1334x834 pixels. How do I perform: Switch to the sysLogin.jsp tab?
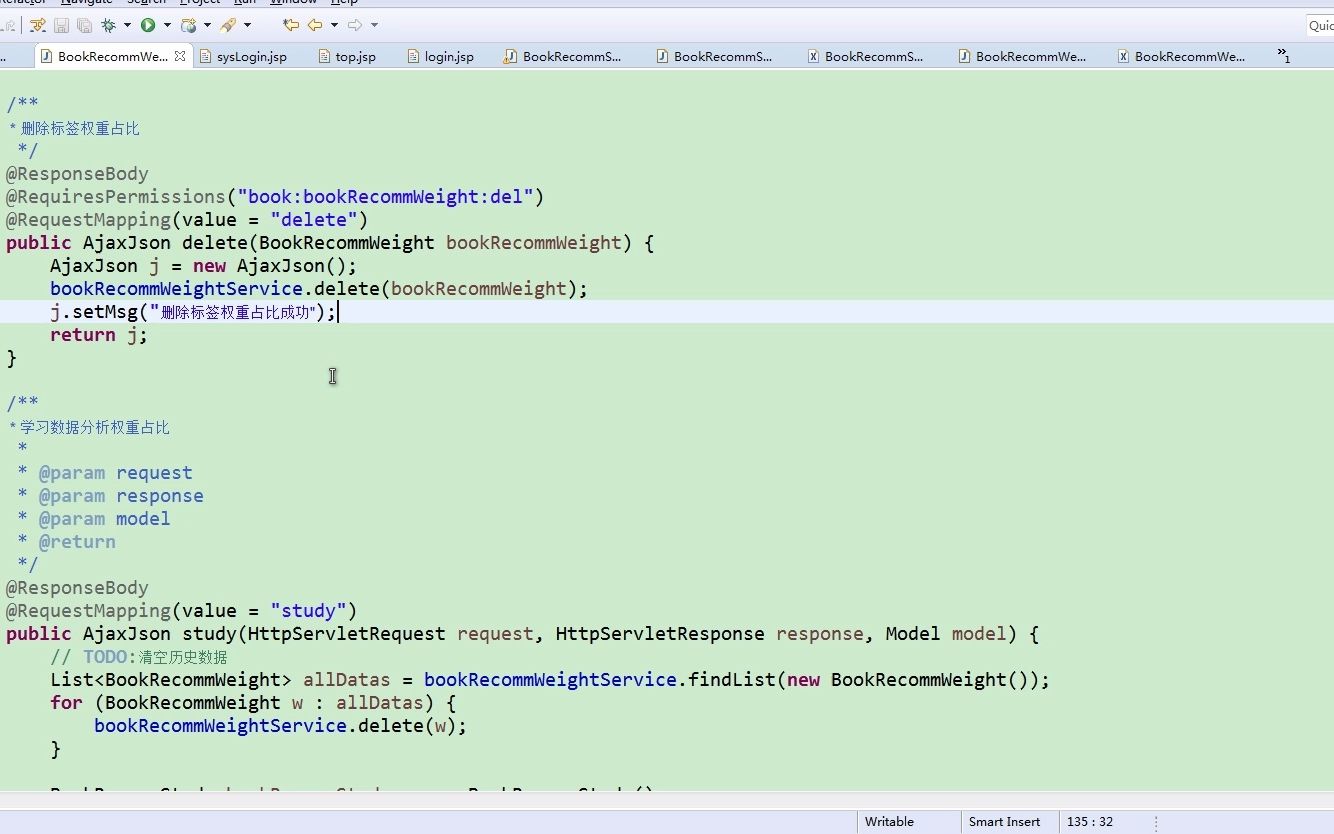tap(243, 57)
